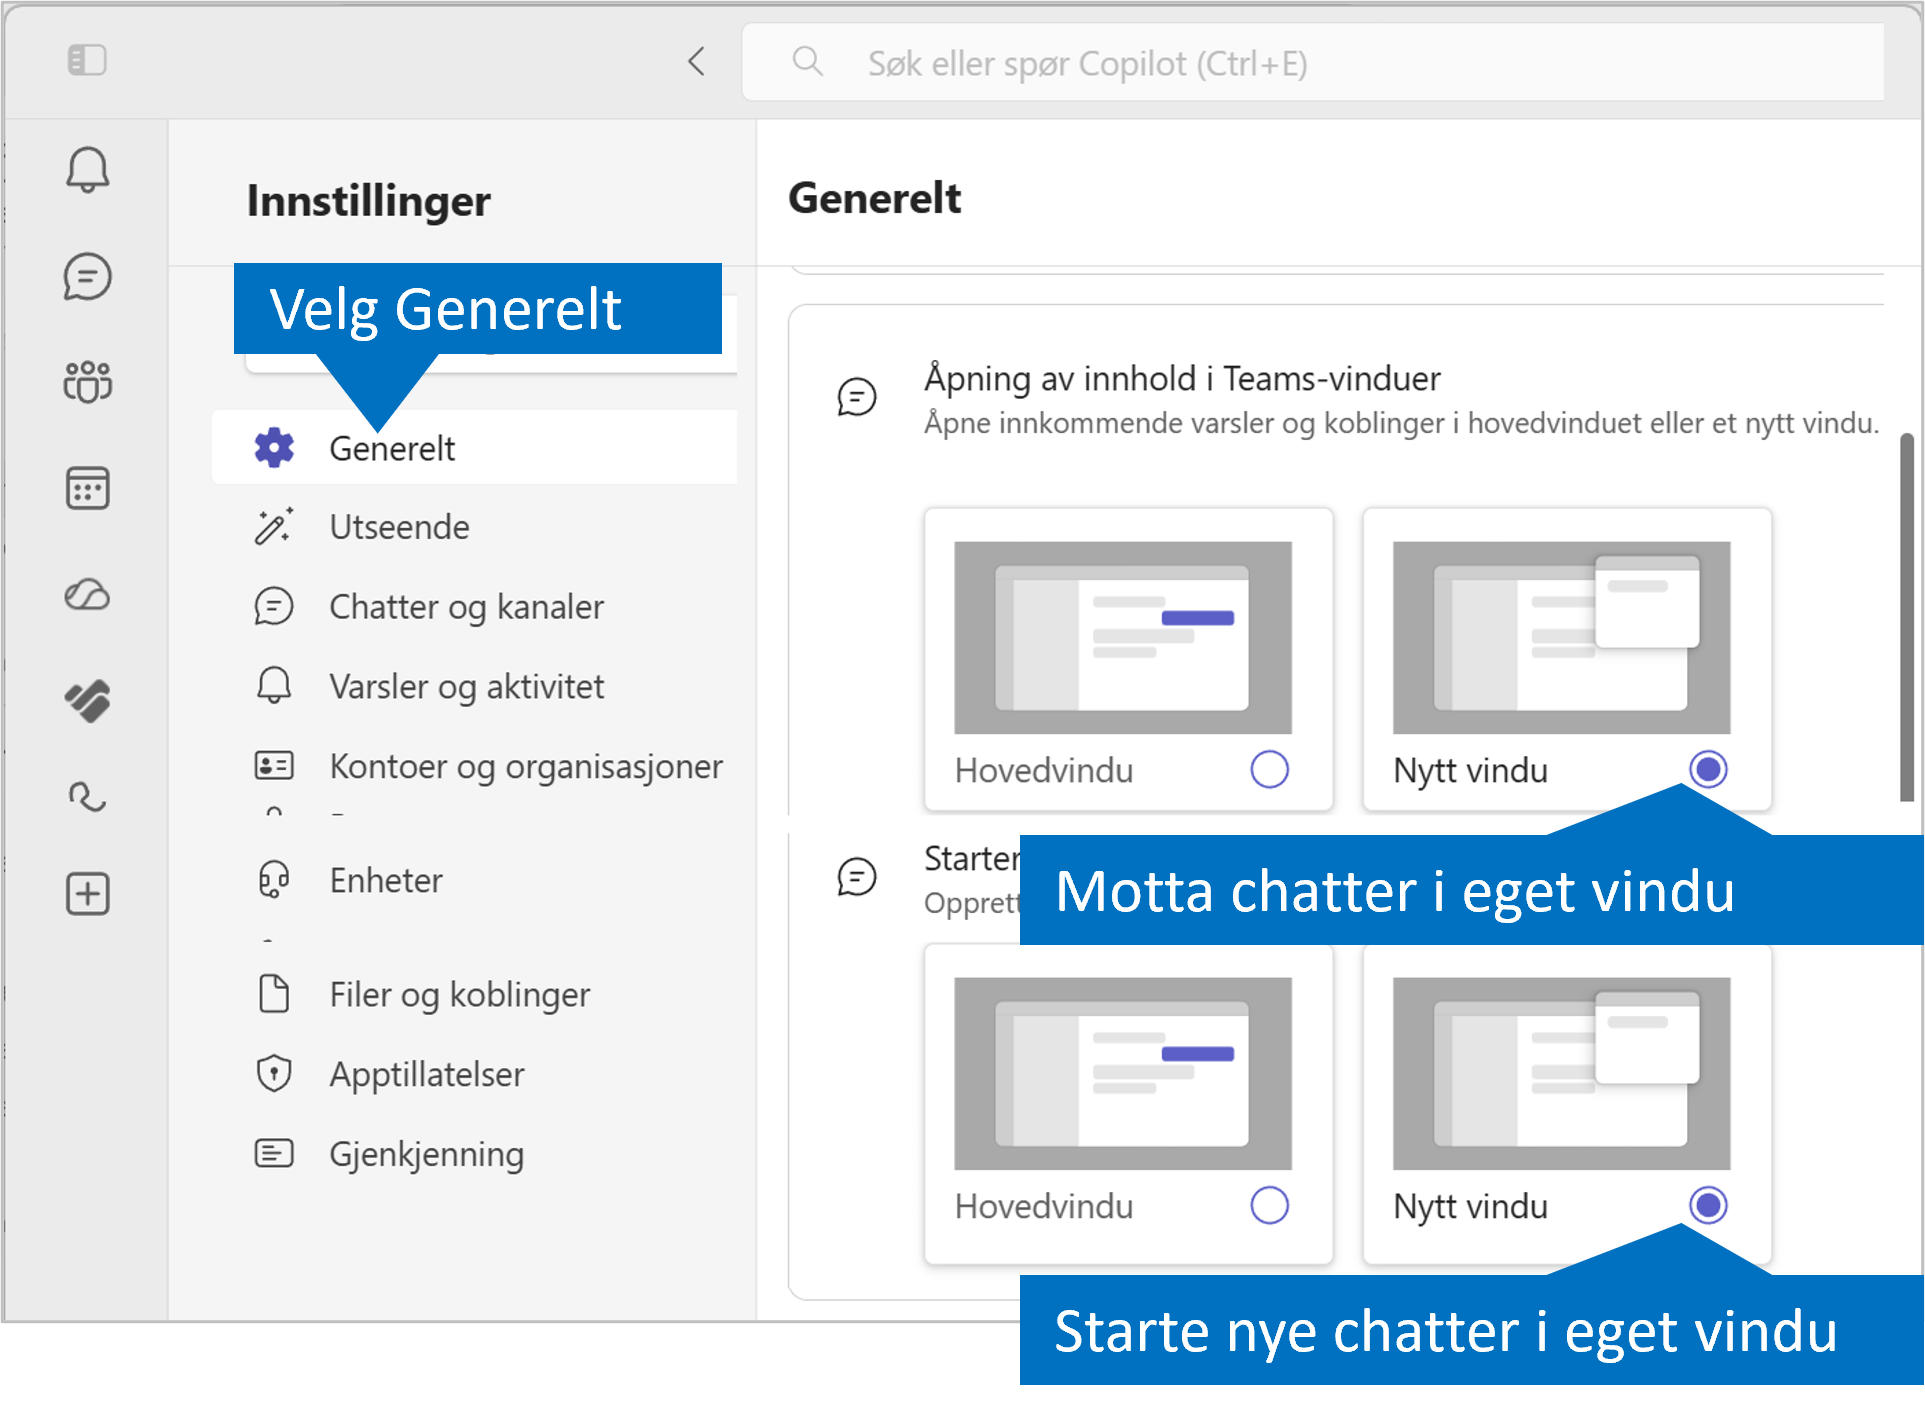Open Gjenkjenning settings category
The image size is (1925, 1407).
coord(475,1155)
